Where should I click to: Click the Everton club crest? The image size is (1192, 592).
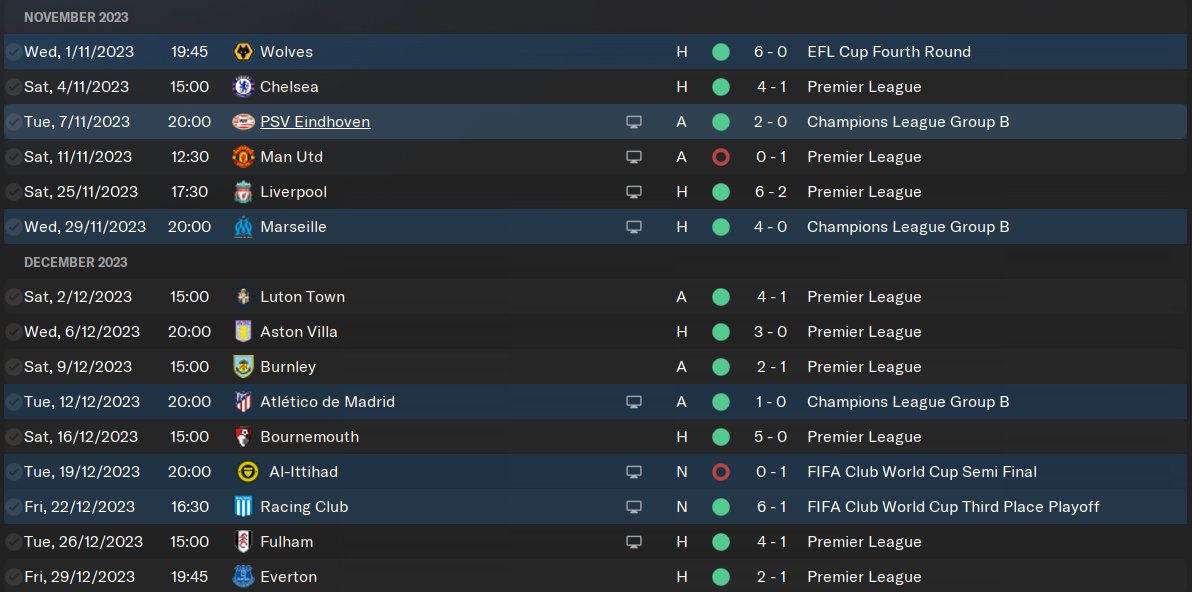(242, 577)
